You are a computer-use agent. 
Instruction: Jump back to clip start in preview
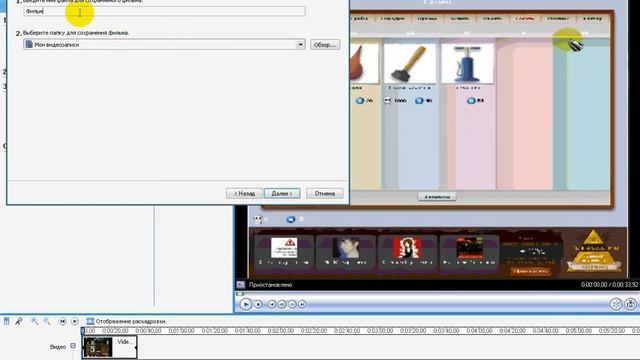272,304
